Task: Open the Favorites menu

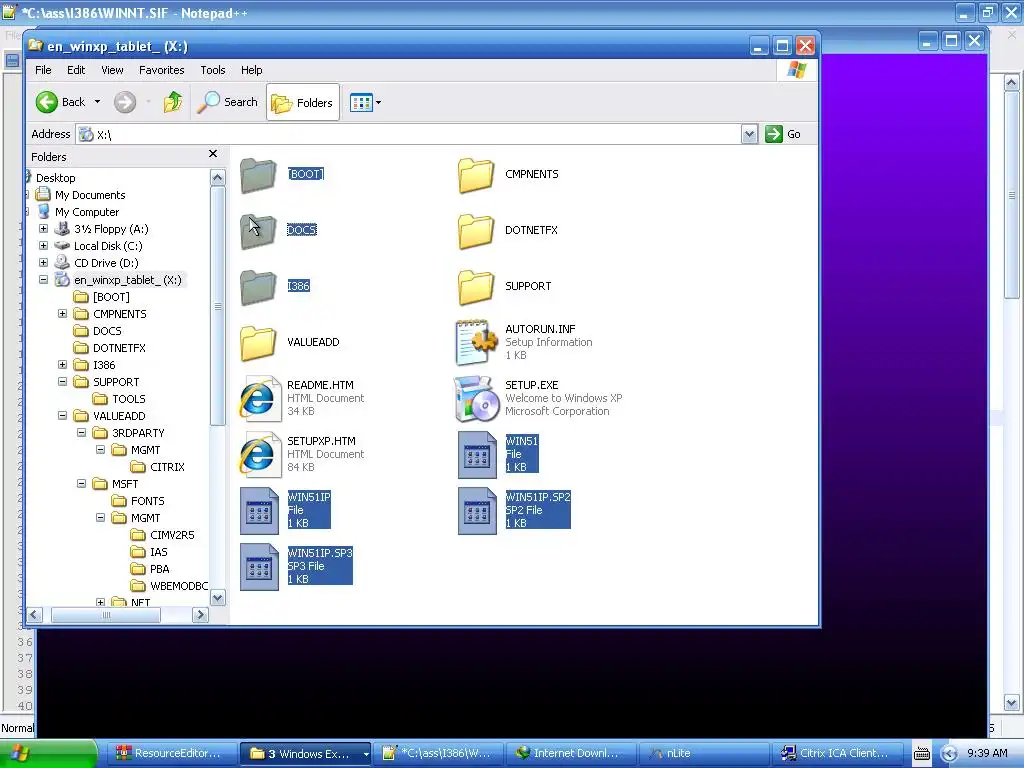Action: [161, 70]
